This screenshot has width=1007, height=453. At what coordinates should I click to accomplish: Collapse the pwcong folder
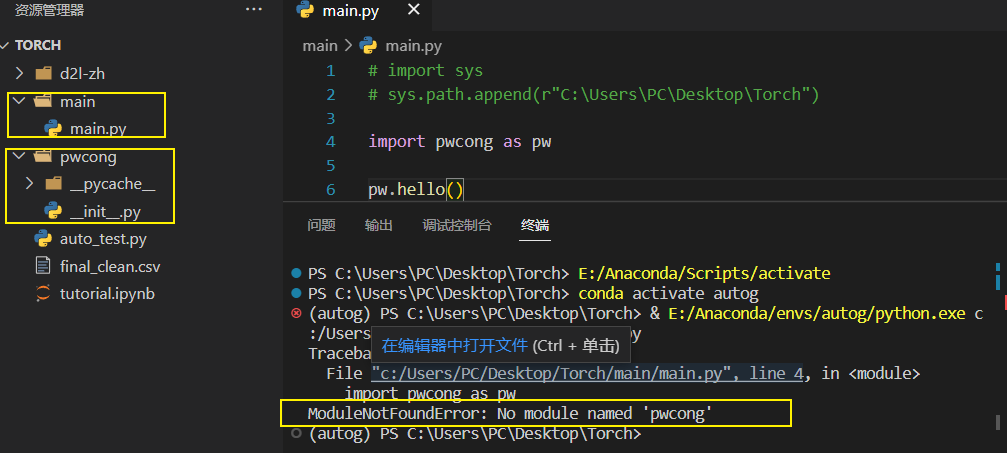coord(19,156)
